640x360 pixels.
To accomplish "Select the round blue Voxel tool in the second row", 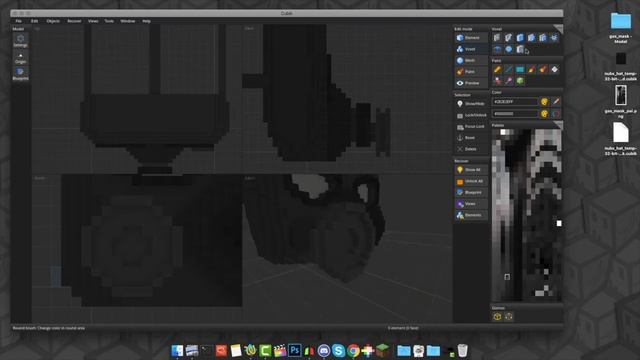I will tap(509, 49).
